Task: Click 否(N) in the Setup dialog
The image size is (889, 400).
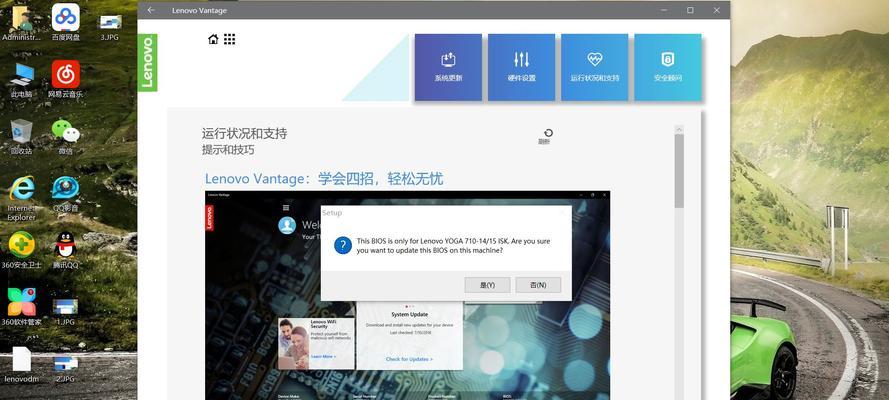Action: click(x=538, y=285)
